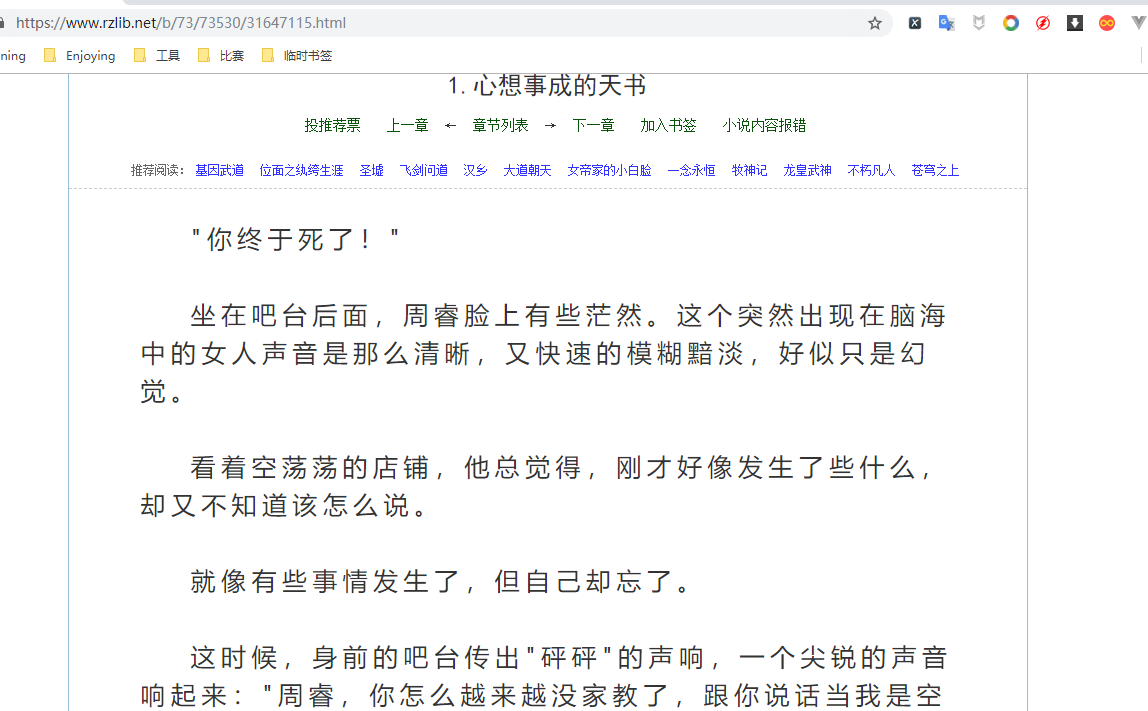Image resolution: width=1148 pixels, height=711 pixels.
Task: Add this page with 加入书签
Action: point(668,125)
